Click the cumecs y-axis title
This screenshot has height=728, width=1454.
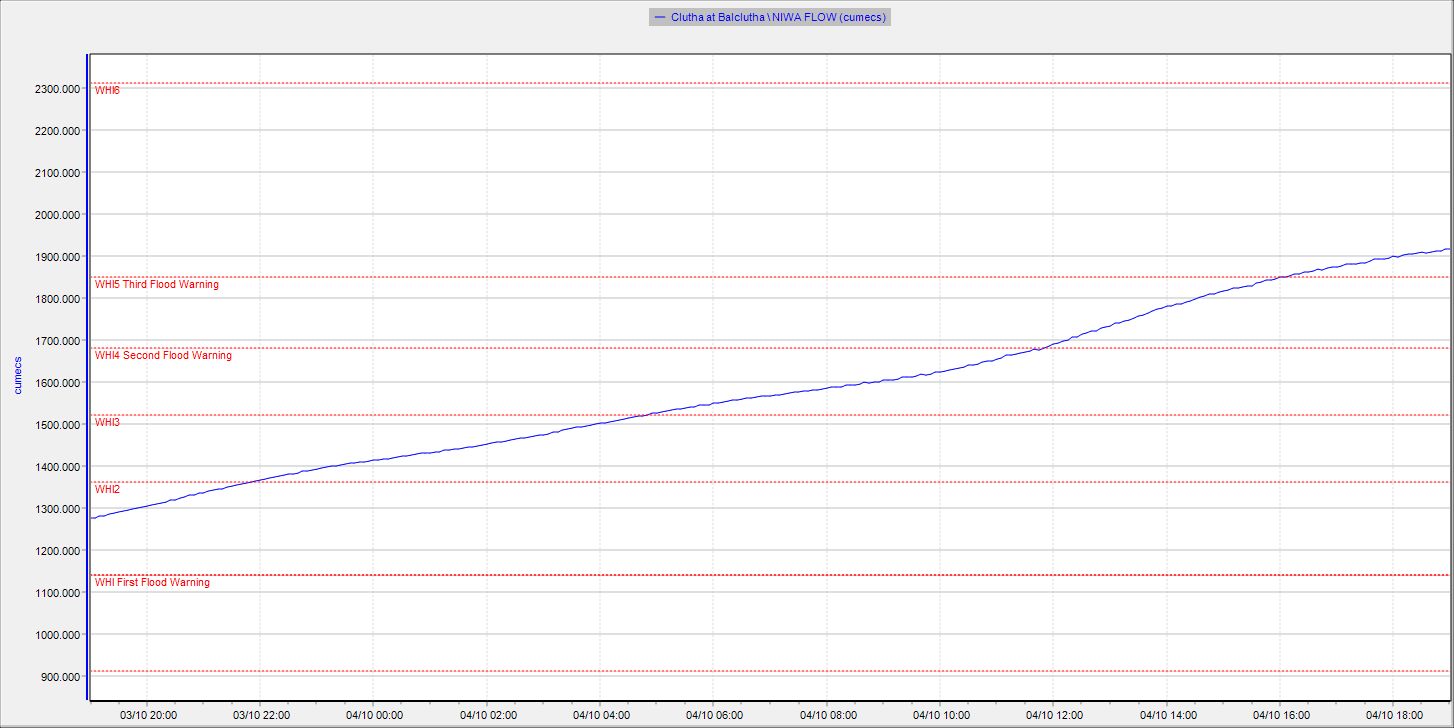pyautogui.click(x=18, y=374)
